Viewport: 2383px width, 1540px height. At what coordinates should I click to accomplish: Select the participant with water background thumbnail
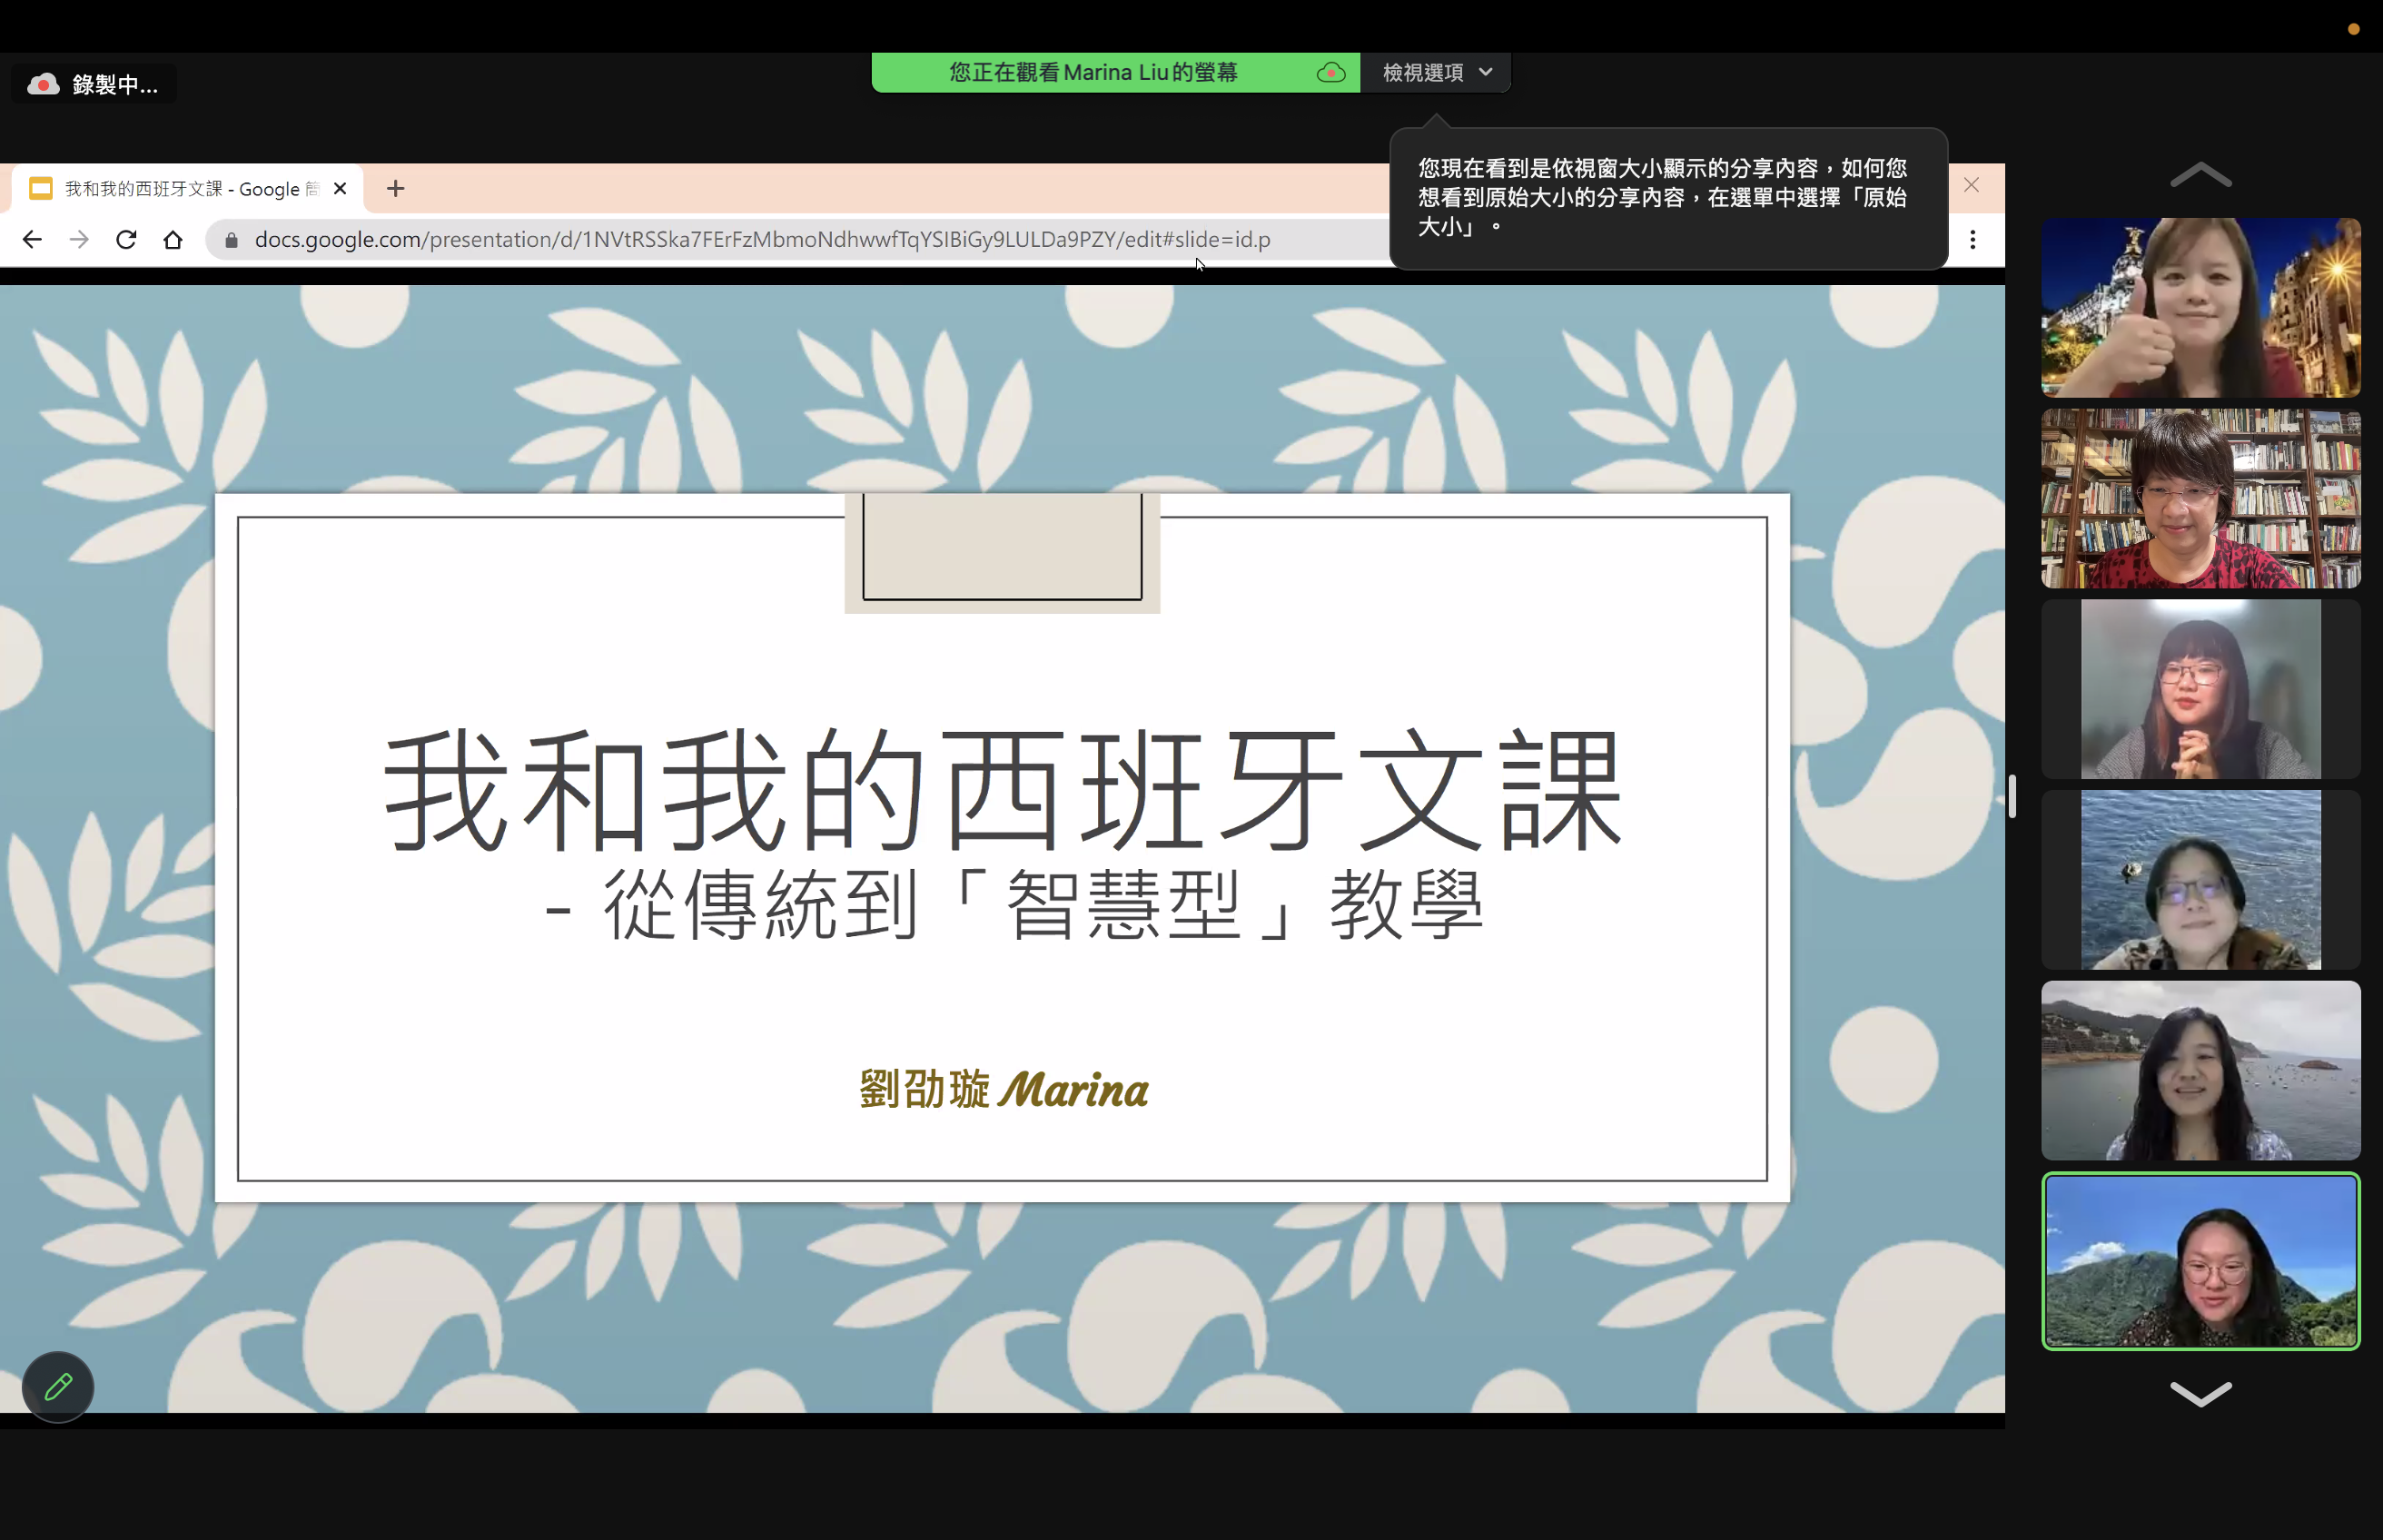tap(2200, 880)
